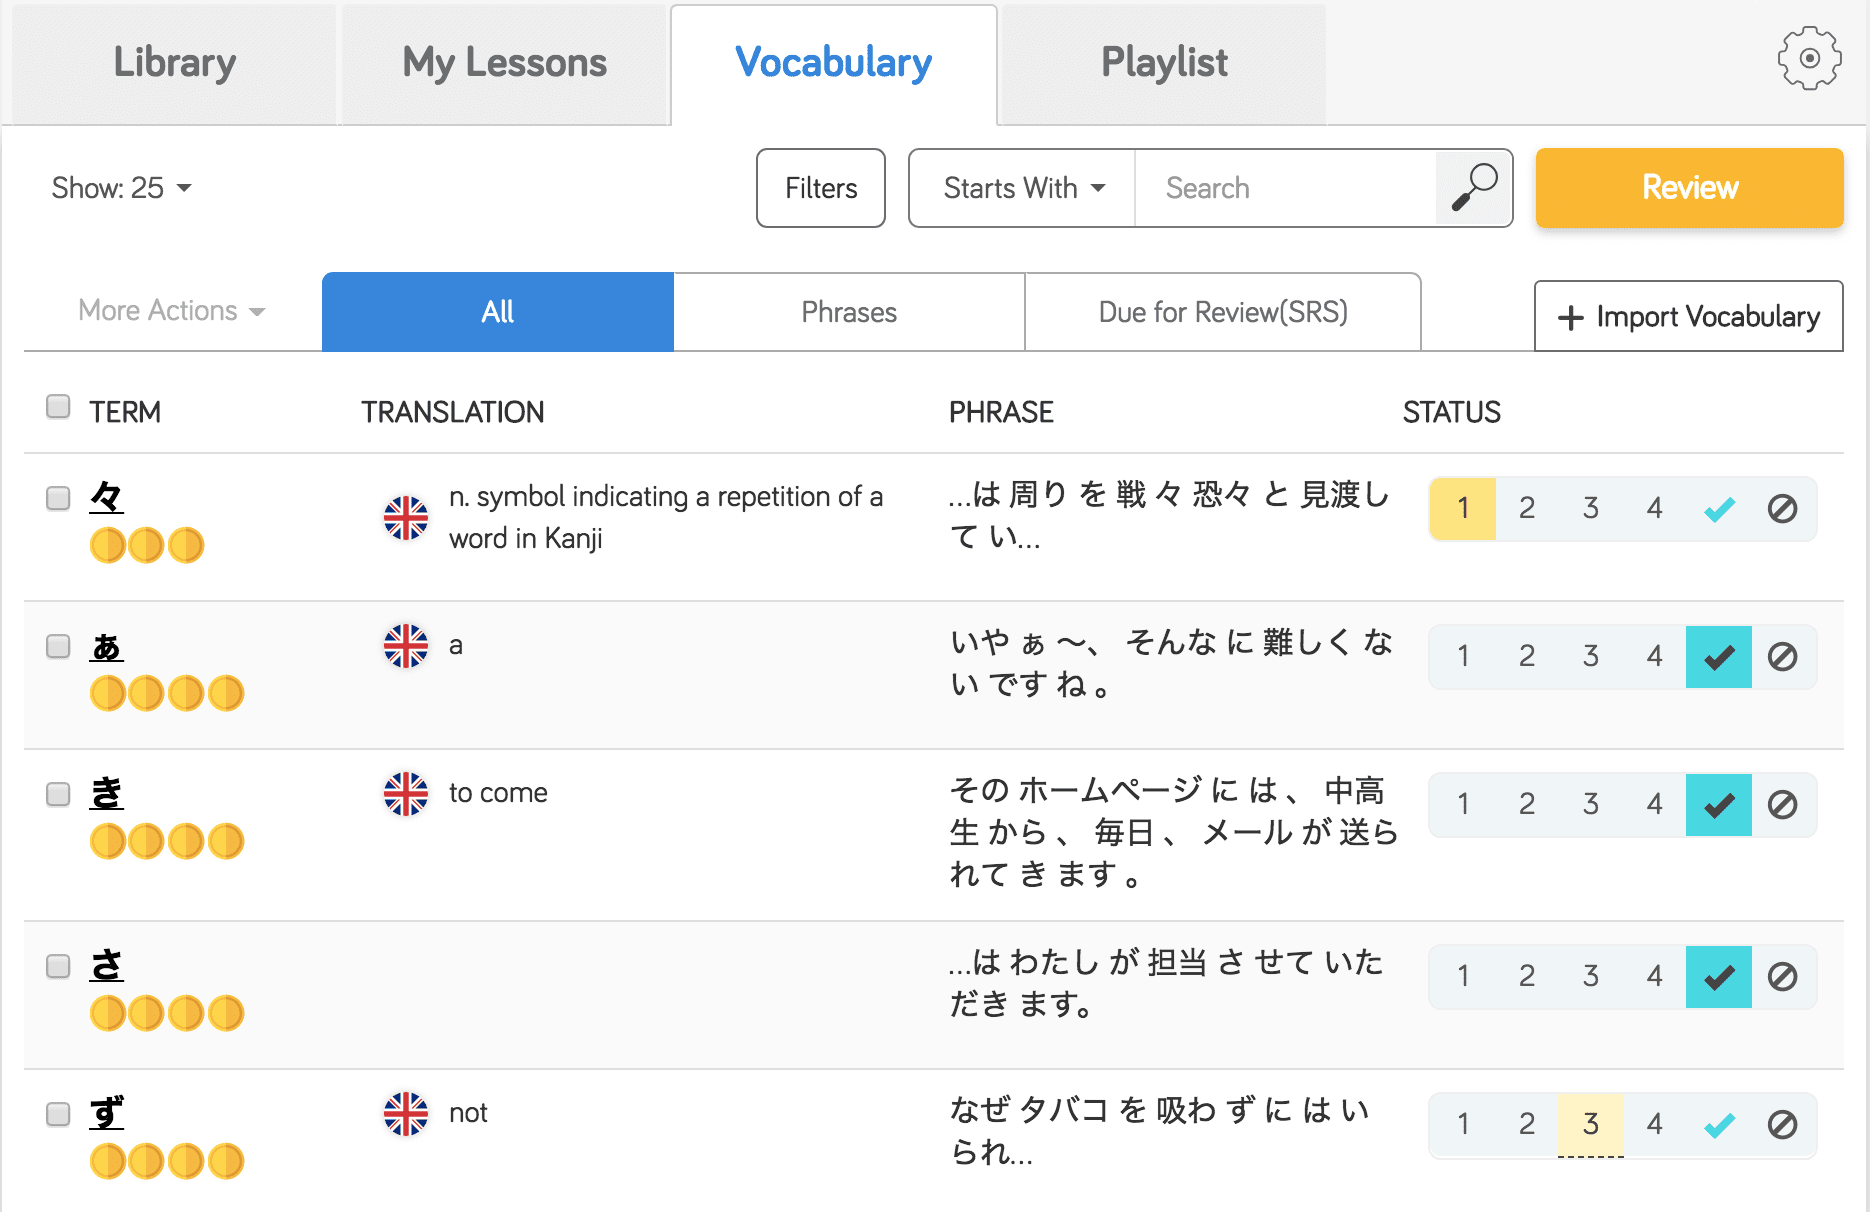The image size is (1870, 1212).
Task: Toggle the select-all checkbox beside TERM
Action: tap(58, 406)
